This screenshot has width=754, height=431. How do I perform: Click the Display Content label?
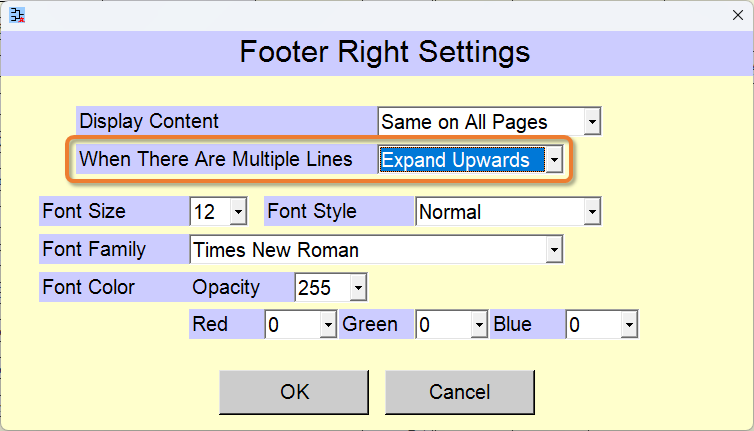point(149,121)
